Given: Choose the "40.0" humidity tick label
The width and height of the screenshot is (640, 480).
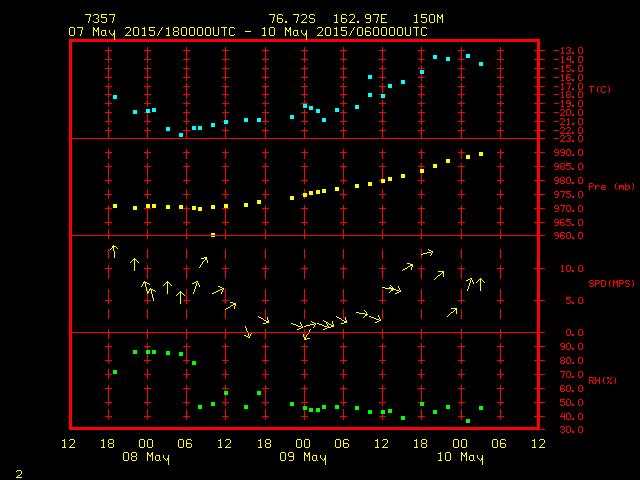Looking at the screenshot, I should (x=571, y=417).
